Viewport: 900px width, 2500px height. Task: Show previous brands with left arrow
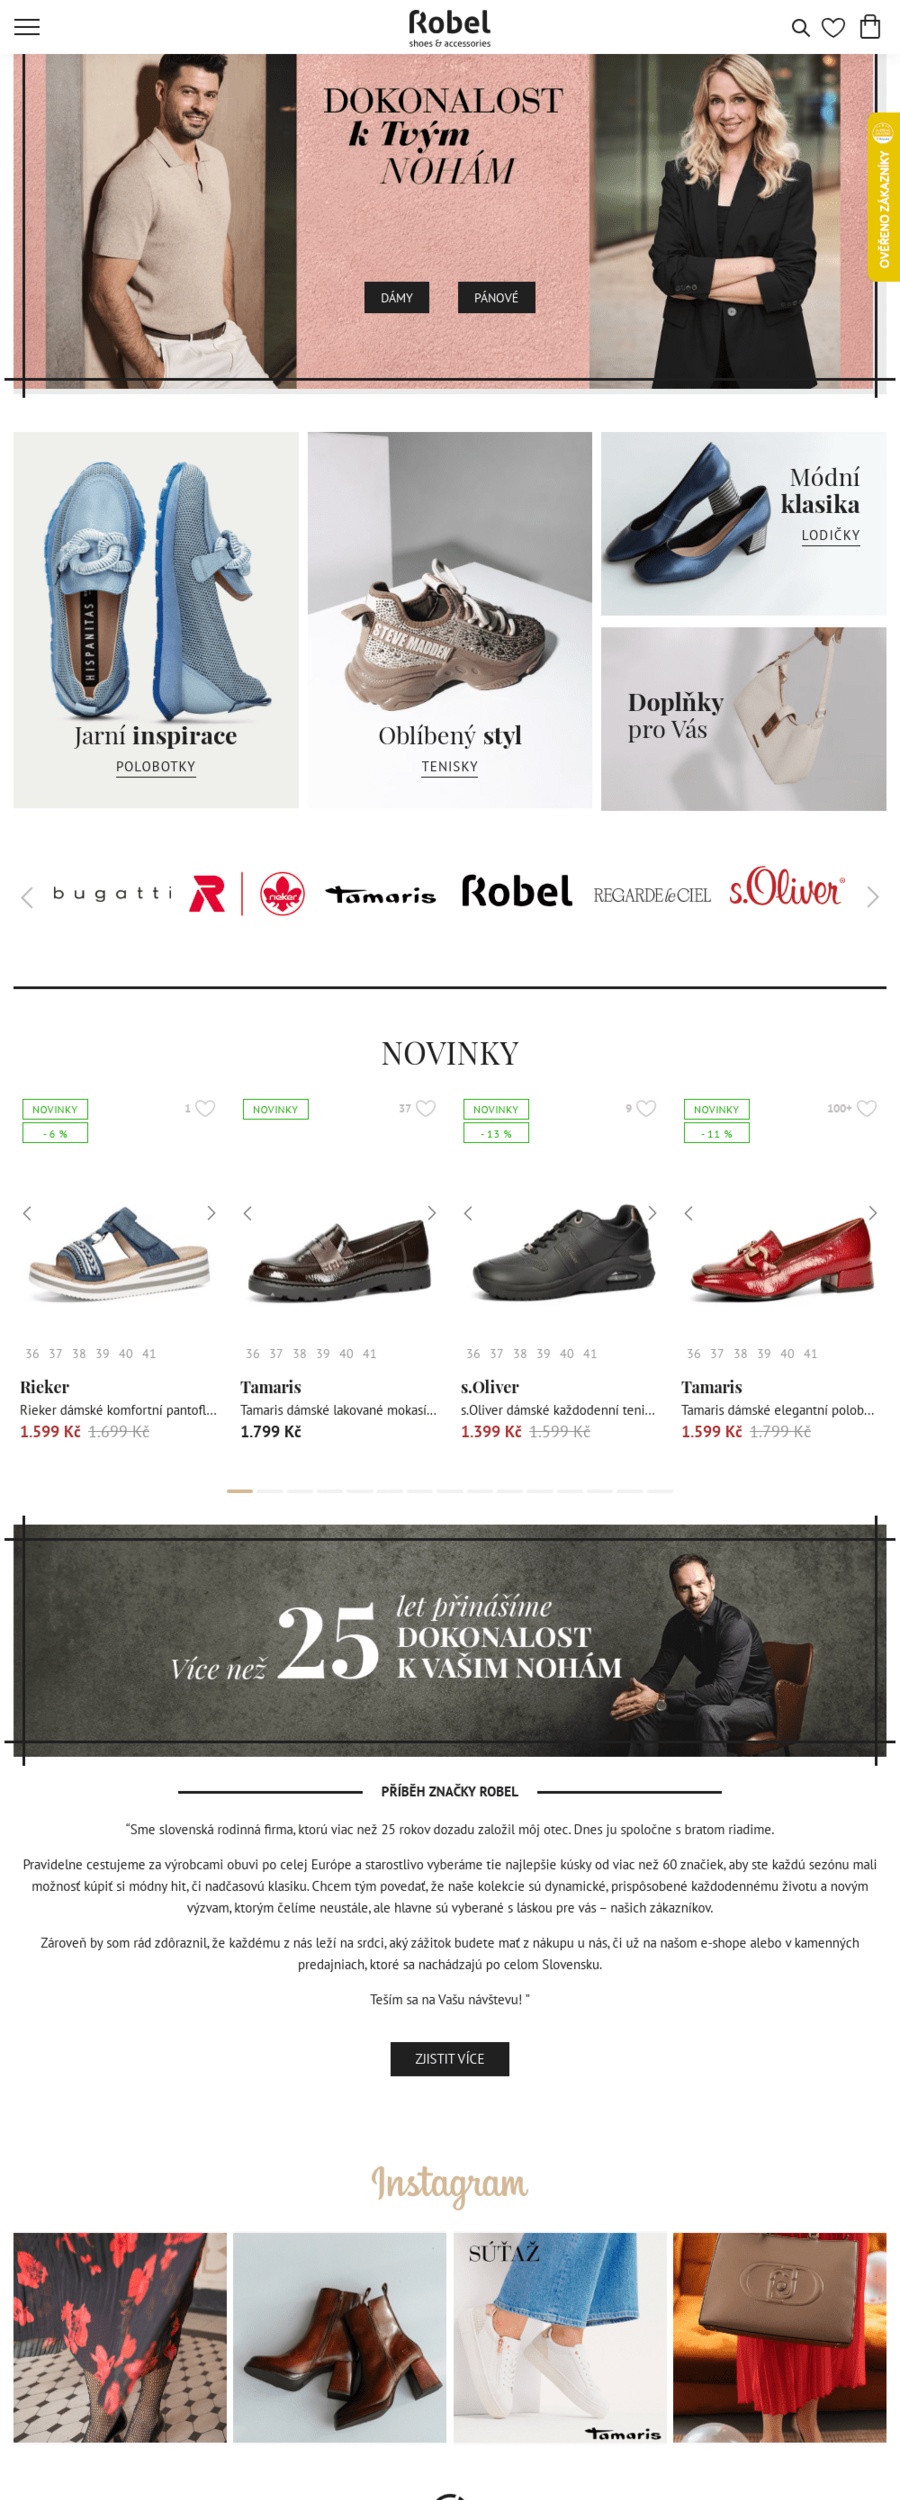(28, 897)
